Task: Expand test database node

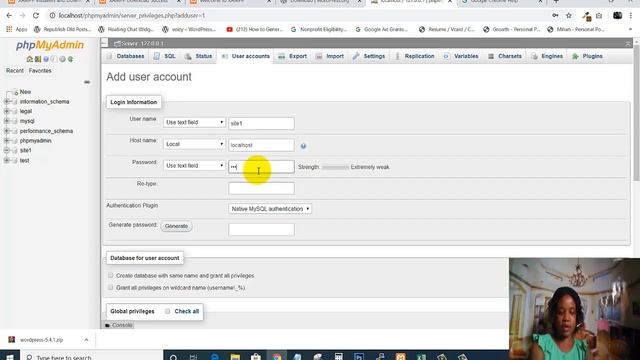Action: (x=7, y=160)
